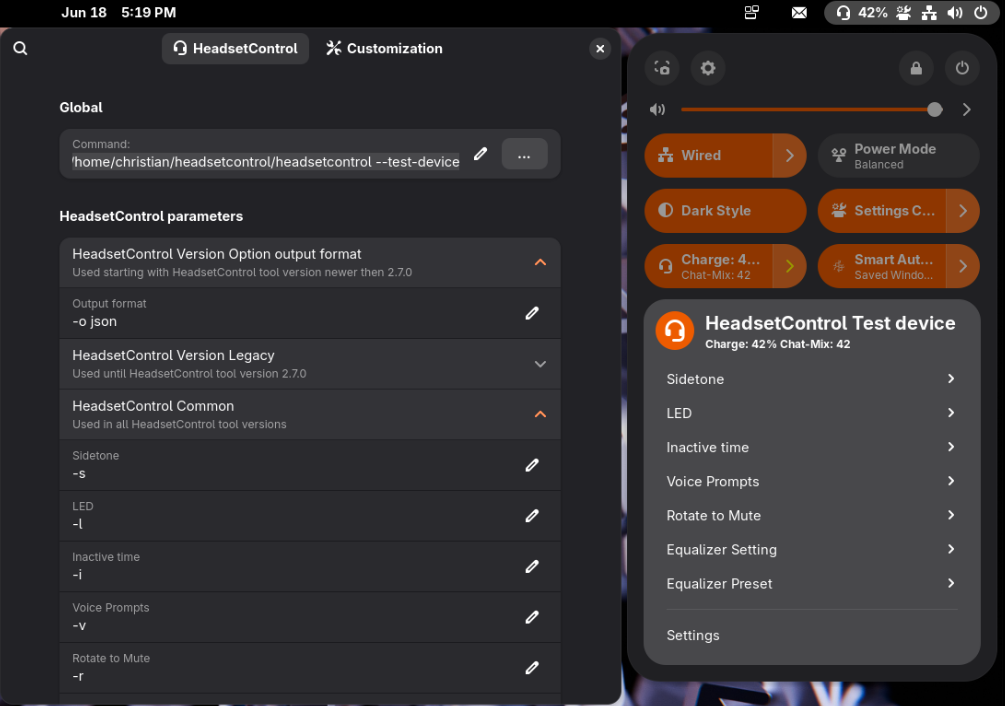Screen dimensions: 1005x706
Task: Open the command file chooser ellipsis button
Action: click(524, 154)
